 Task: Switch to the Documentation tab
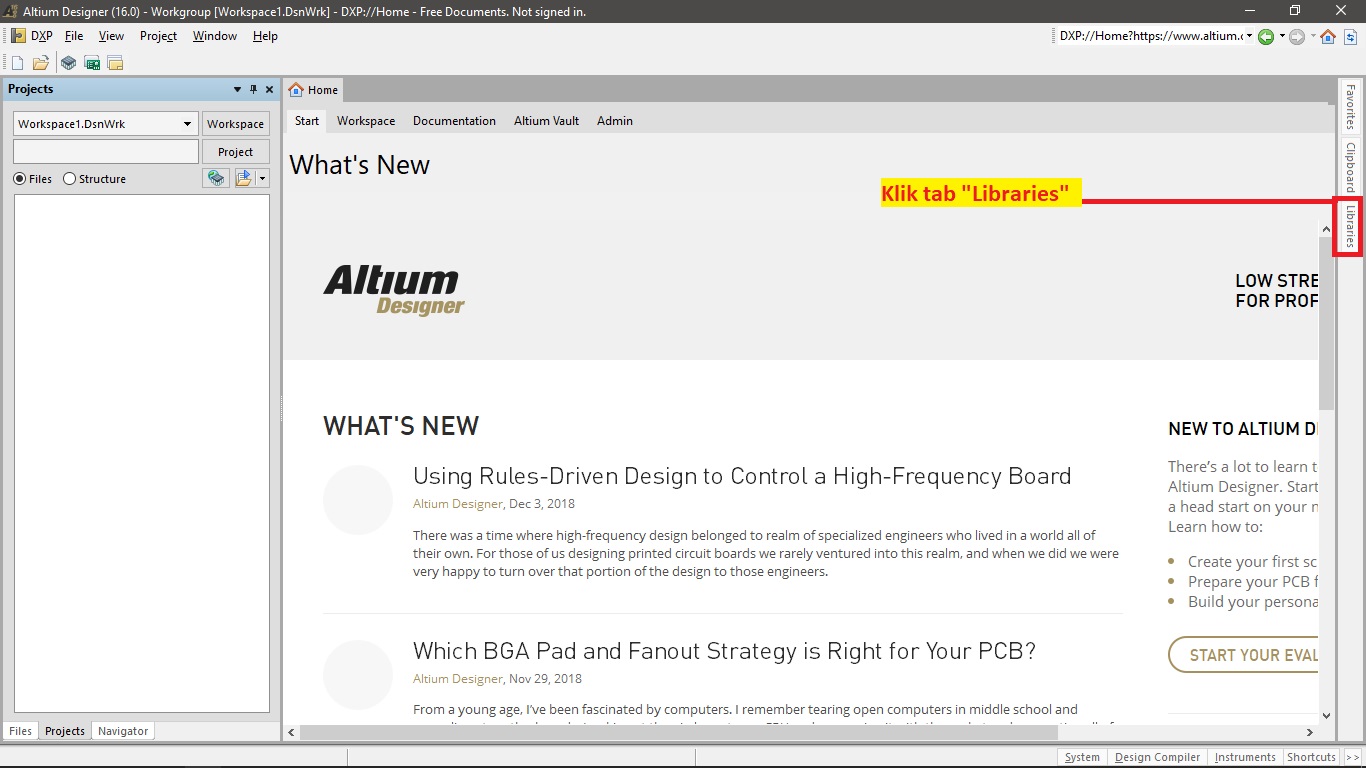coord(454,121)
